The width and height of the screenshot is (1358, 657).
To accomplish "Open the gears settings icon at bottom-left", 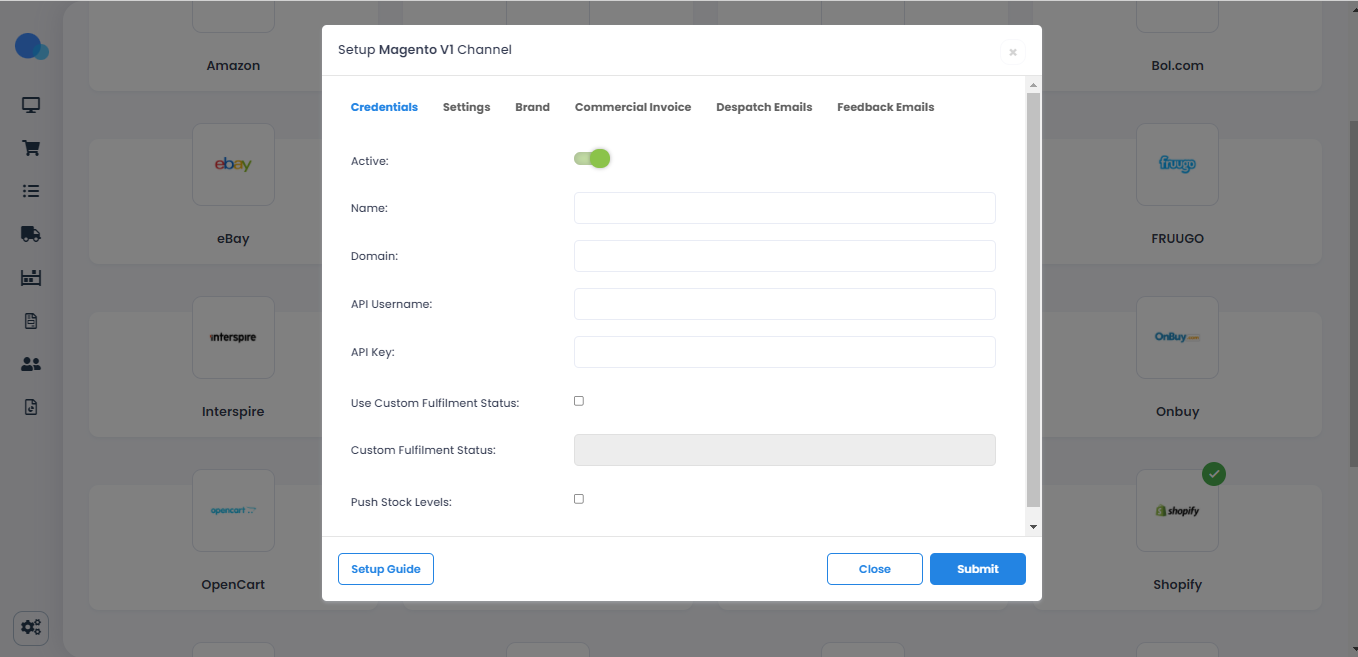I will (x=31, y=628).
